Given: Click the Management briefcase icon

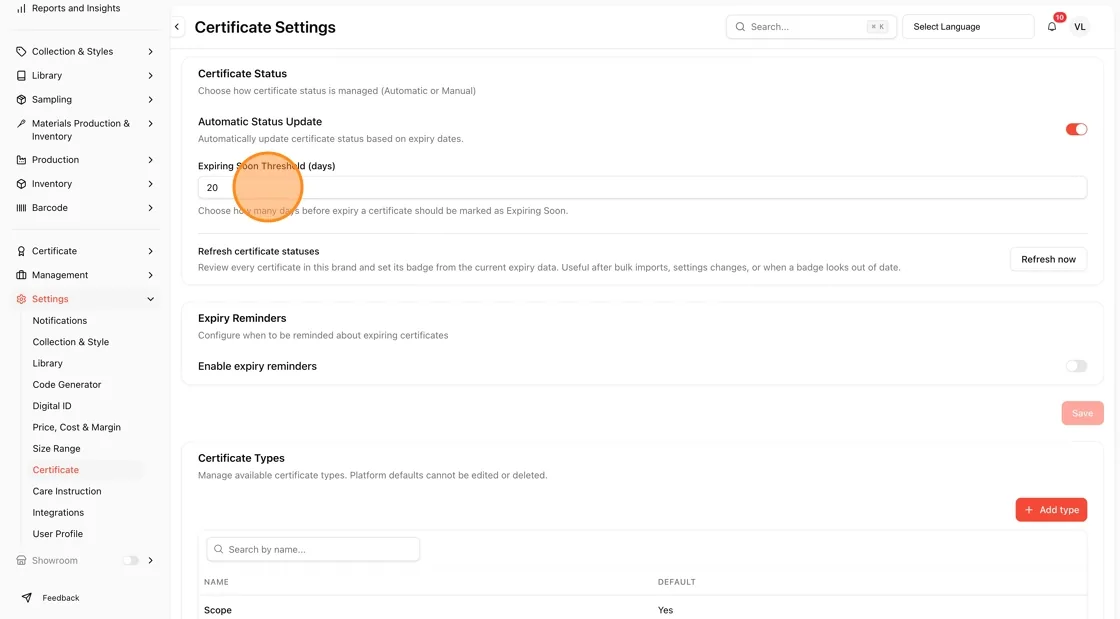Looking at the screenshot, I should click(21, 275).
